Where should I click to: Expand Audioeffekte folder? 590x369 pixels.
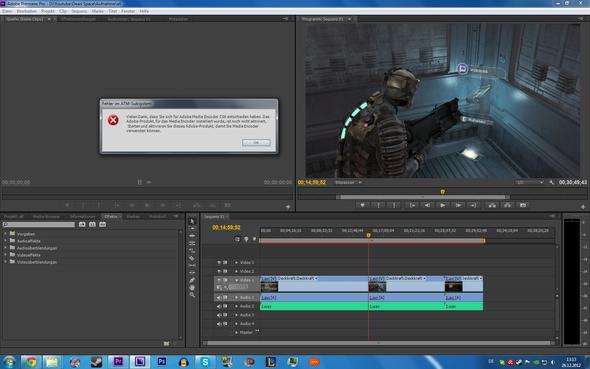[x=5, y=241]
